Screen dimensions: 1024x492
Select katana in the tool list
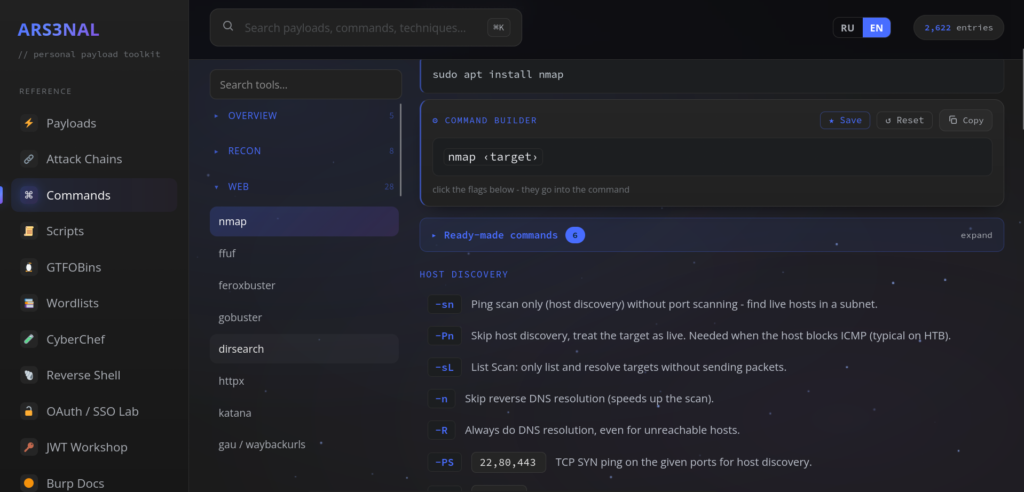click(x=304, y=413)
